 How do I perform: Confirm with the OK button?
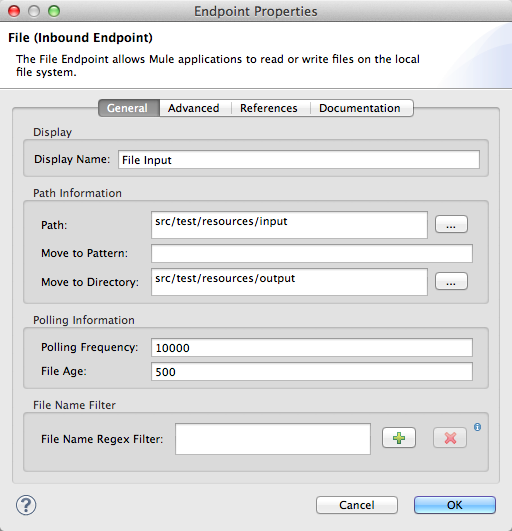(455, 505)
